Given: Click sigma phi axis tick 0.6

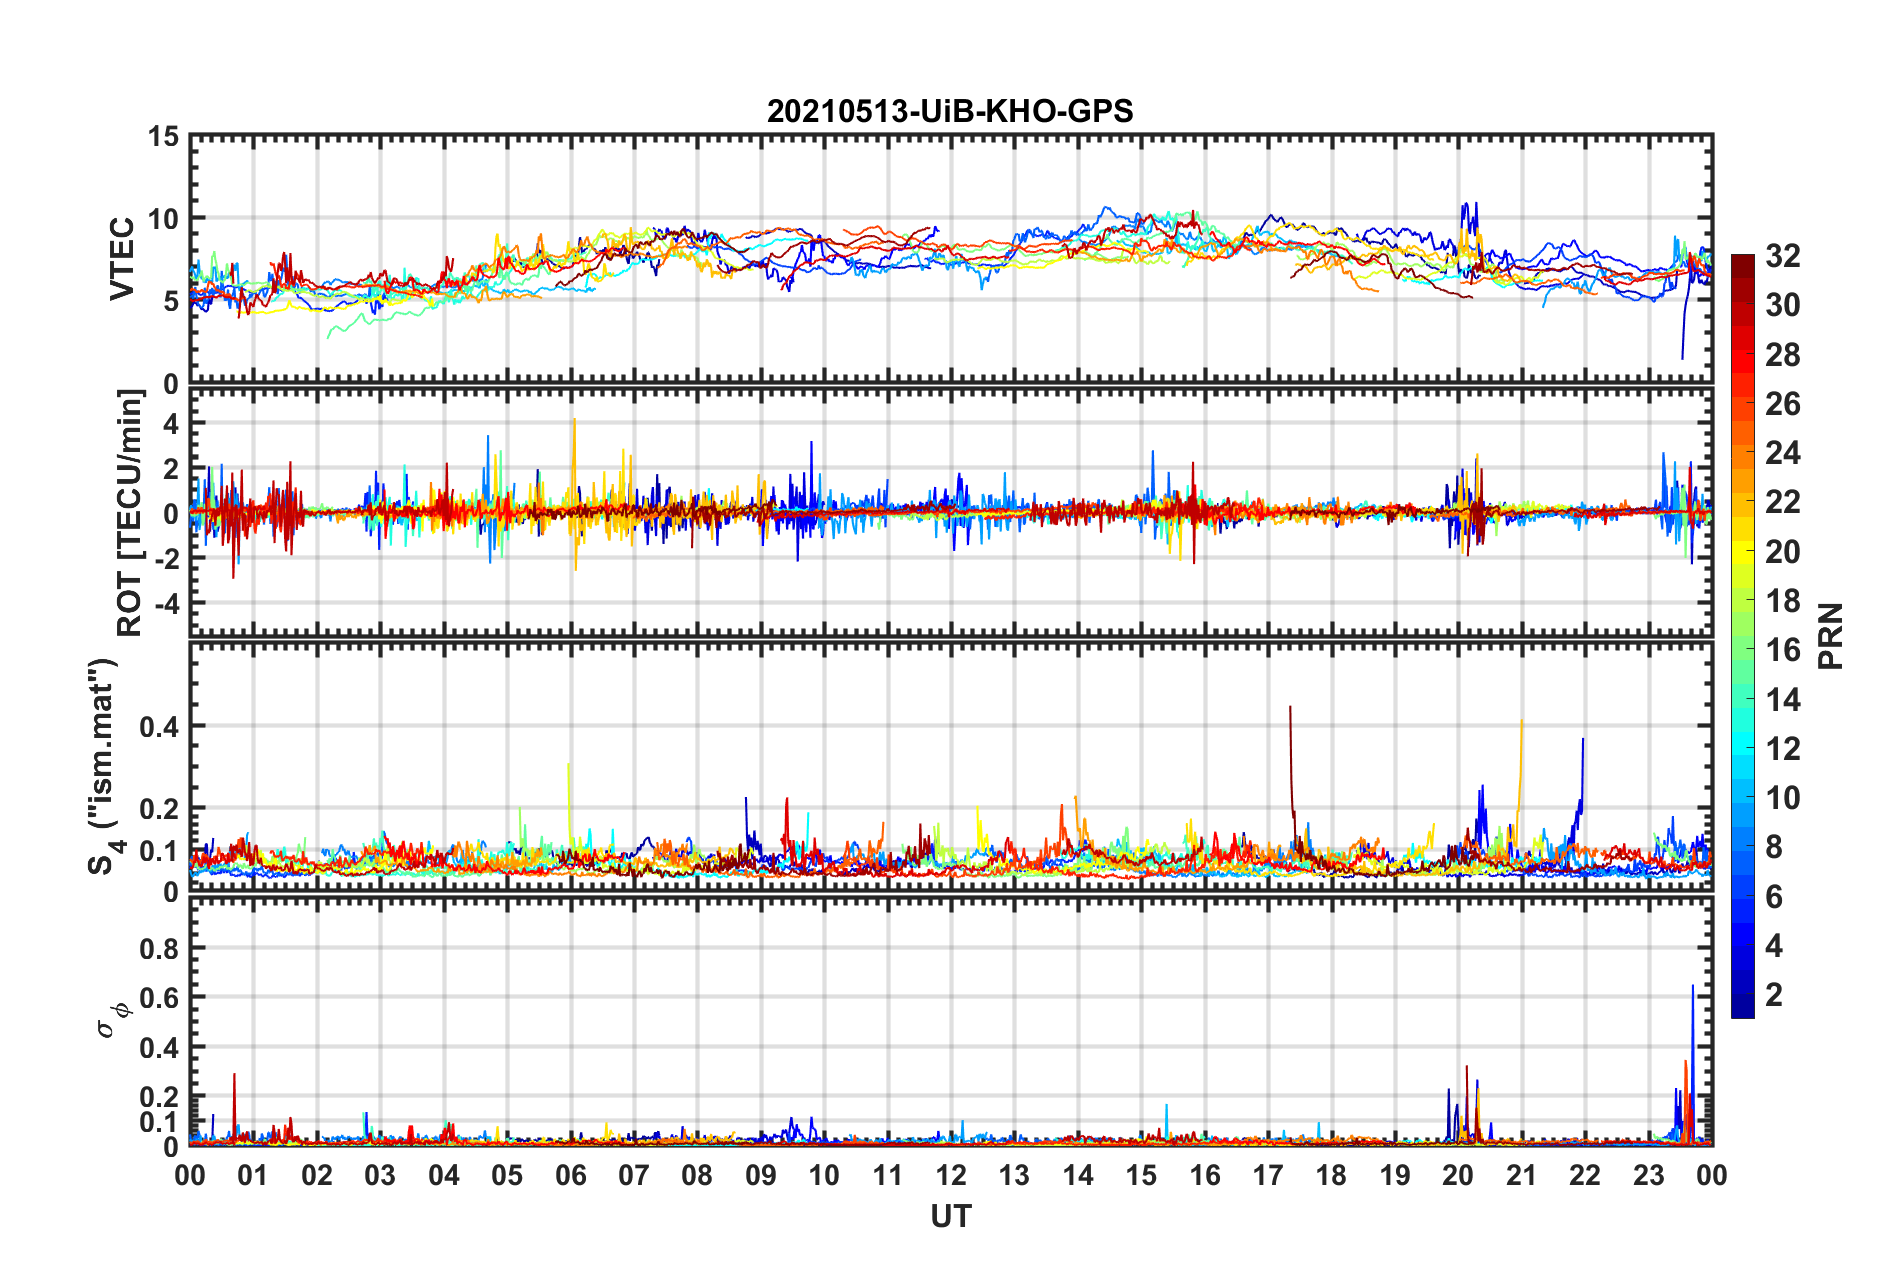Looking at the screenshot, I should 159,998.
